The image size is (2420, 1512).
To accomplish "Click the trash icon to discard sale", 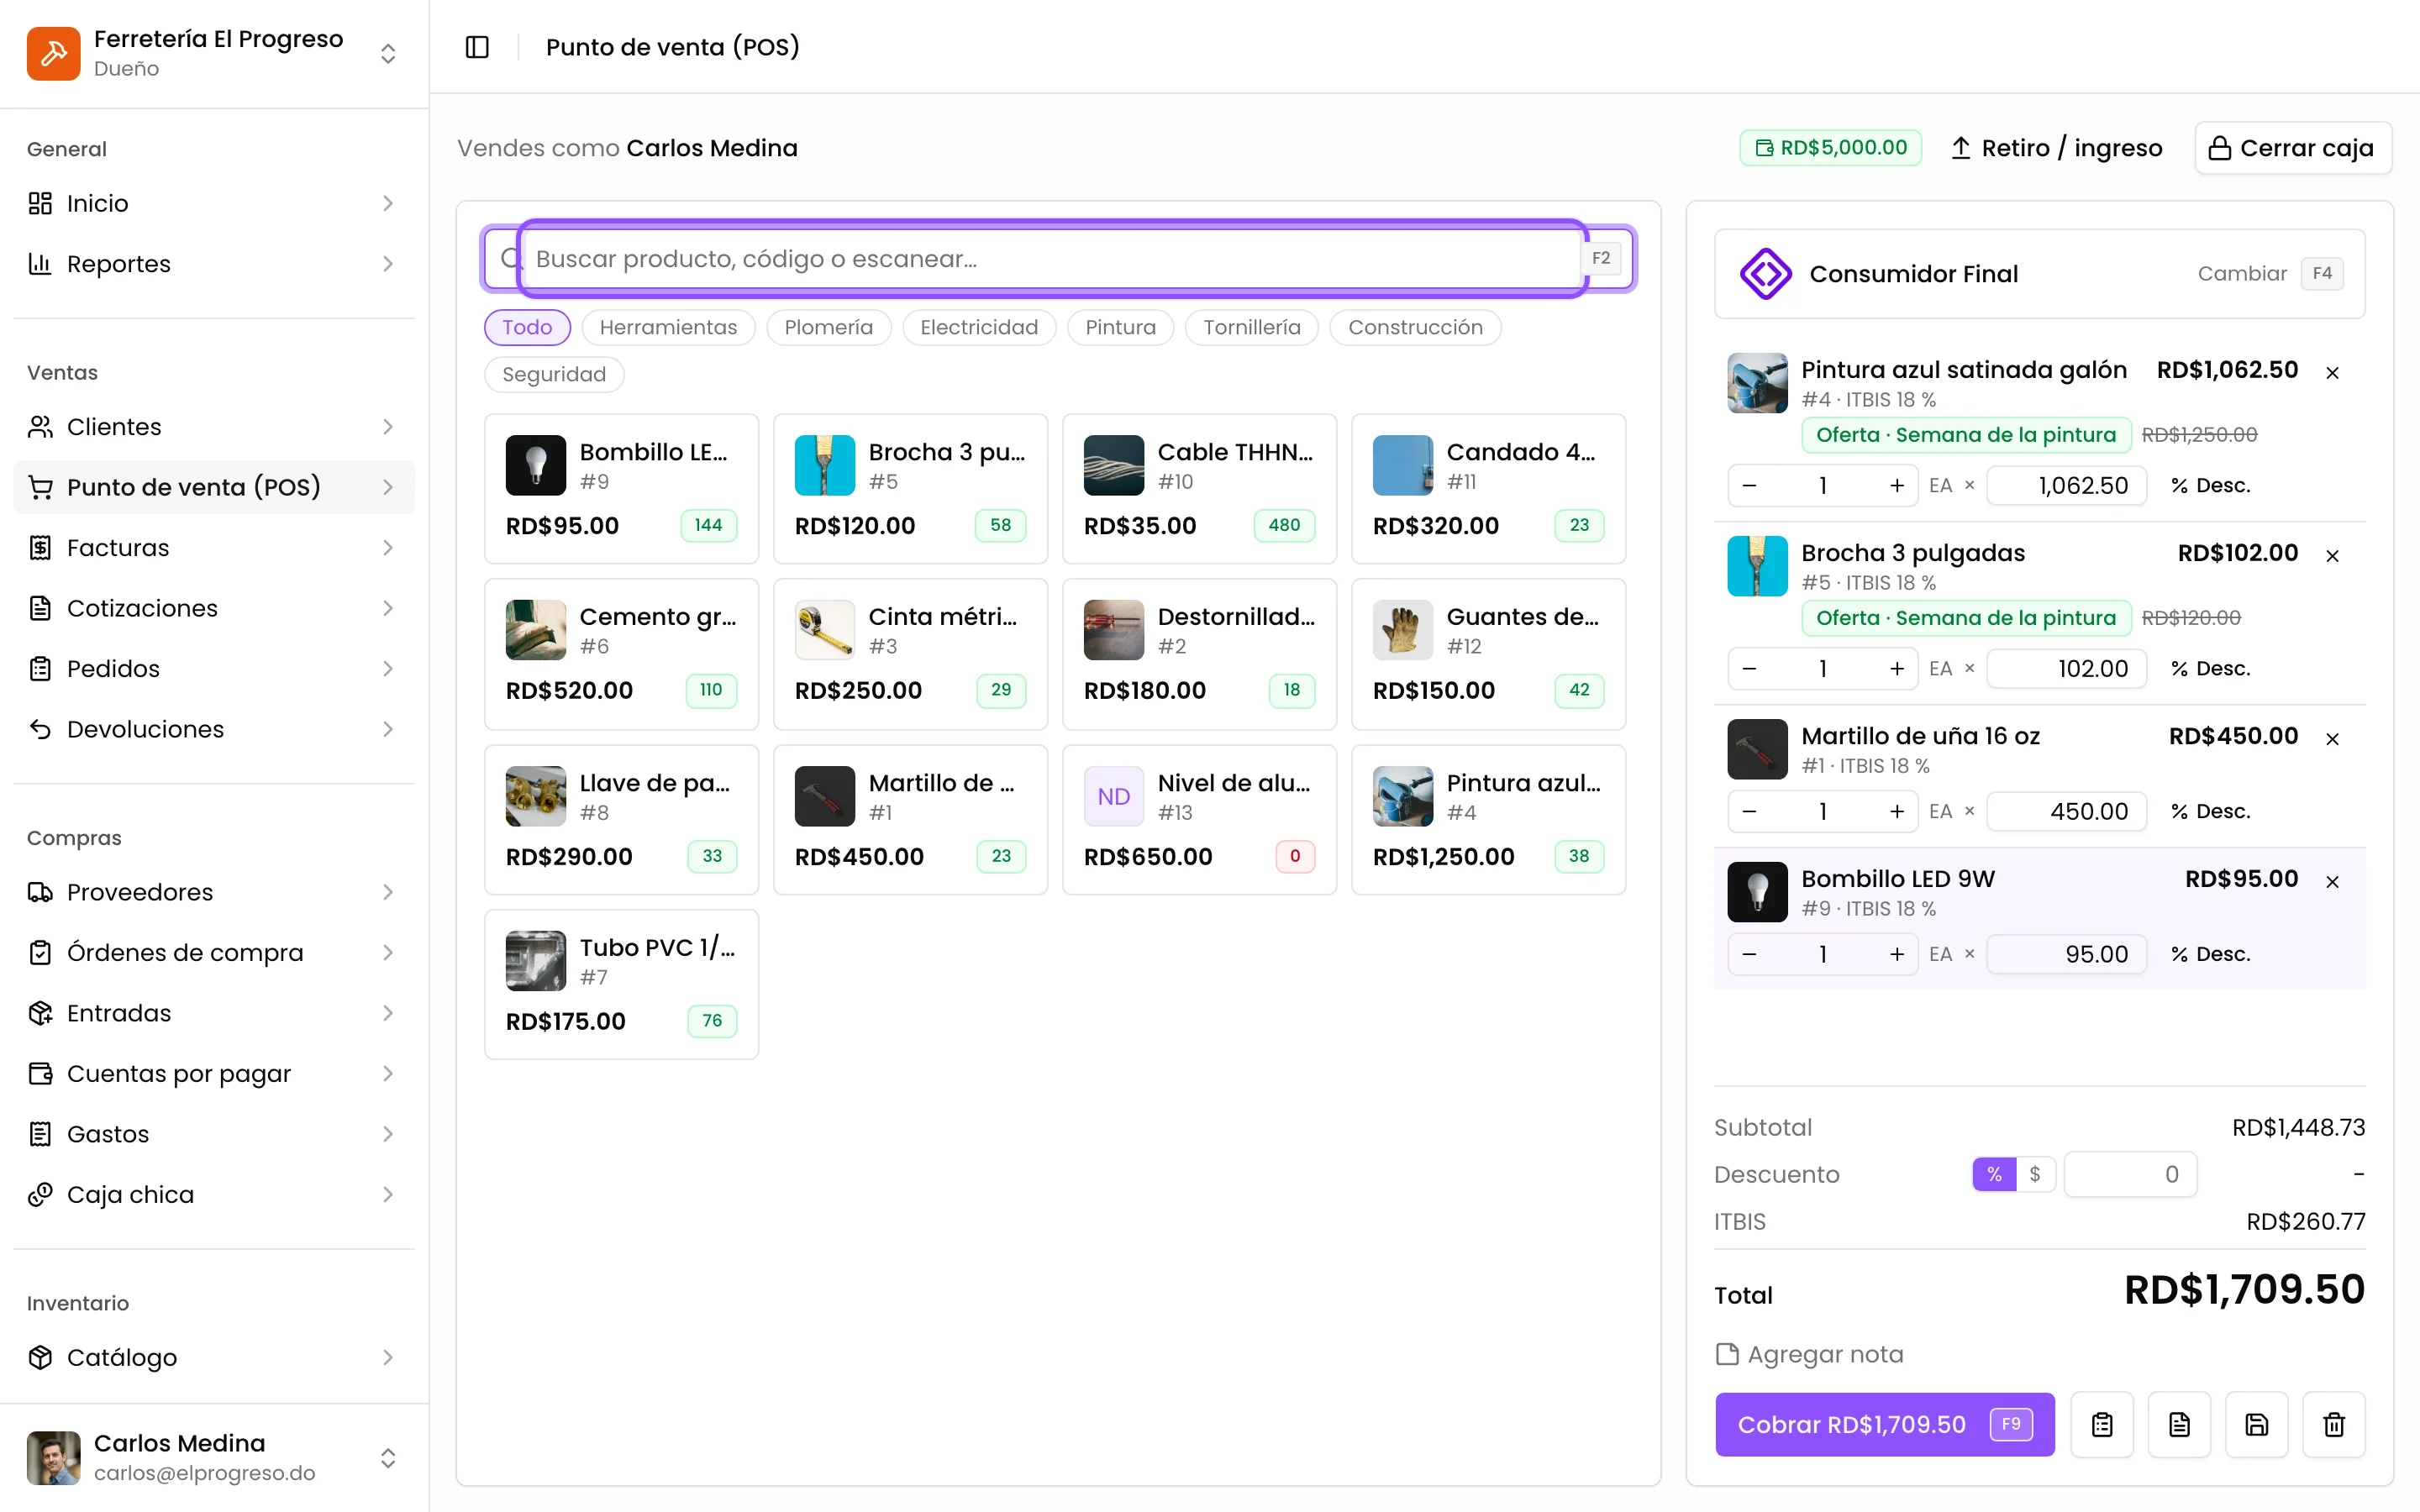I will (2333, 1424).
